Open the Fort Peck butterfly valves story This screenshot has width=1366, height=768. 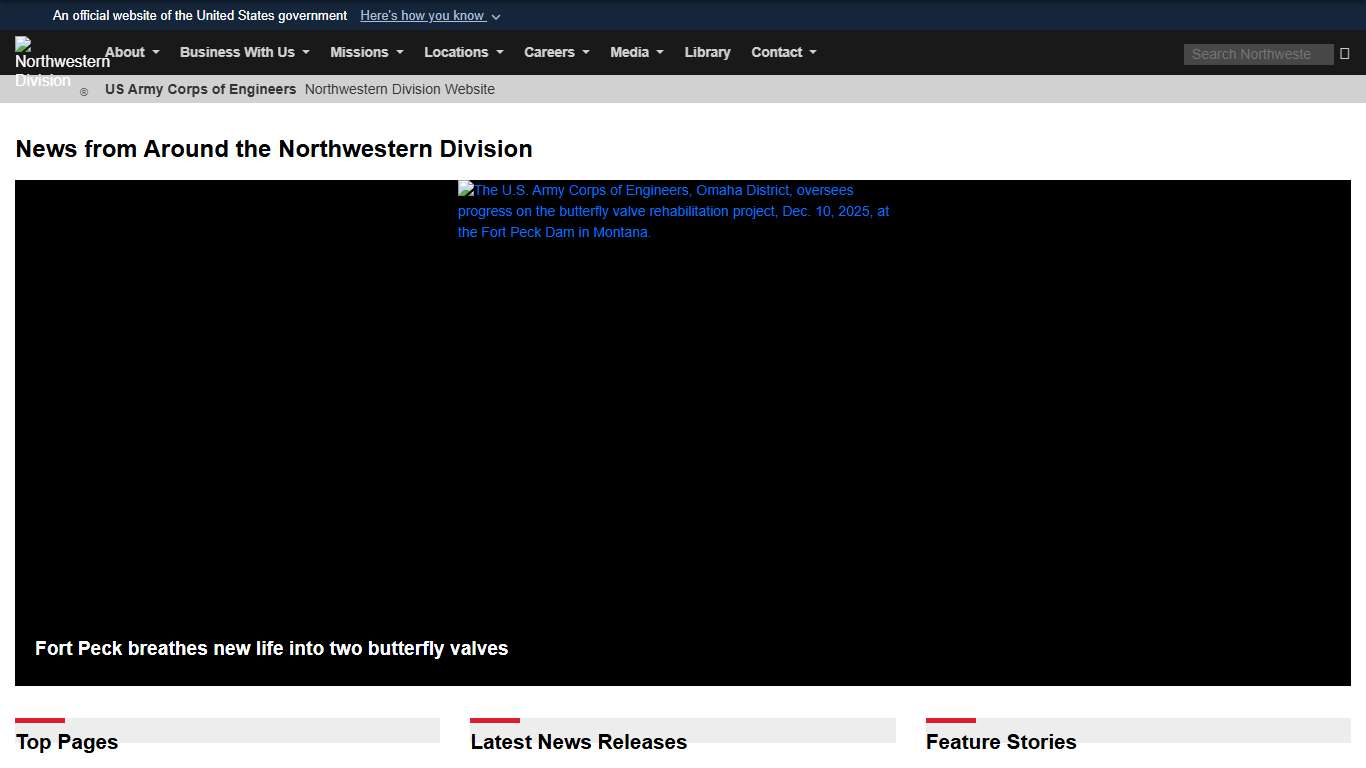coord(271,648)
